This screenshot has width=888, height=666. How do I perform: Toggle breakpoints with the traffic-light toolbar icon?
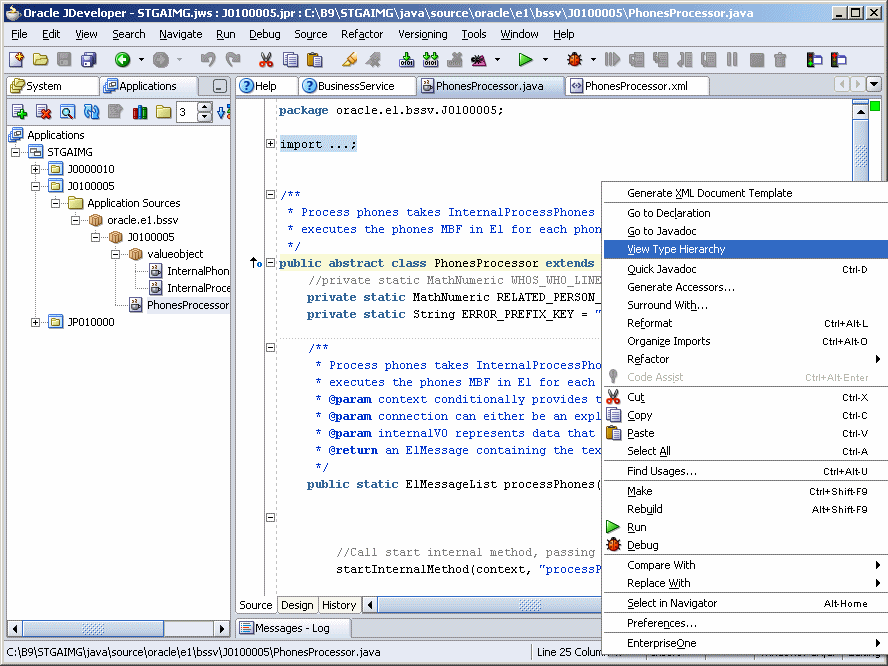point(812,62)
